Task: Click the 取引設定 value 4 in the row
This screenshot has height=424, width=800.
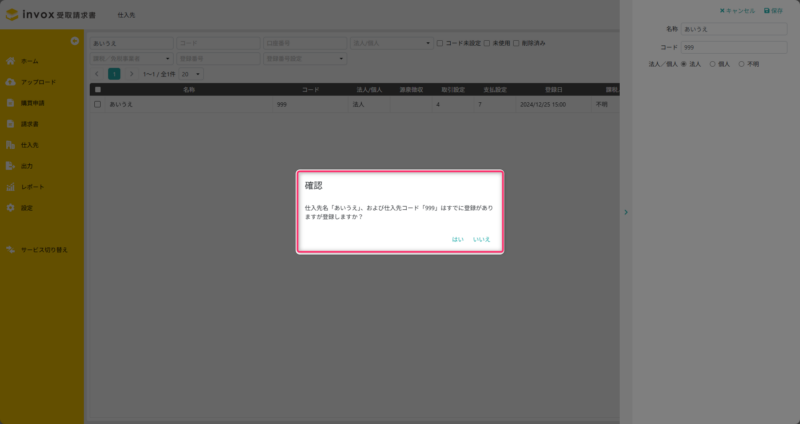Action: [x=453, y=104]
